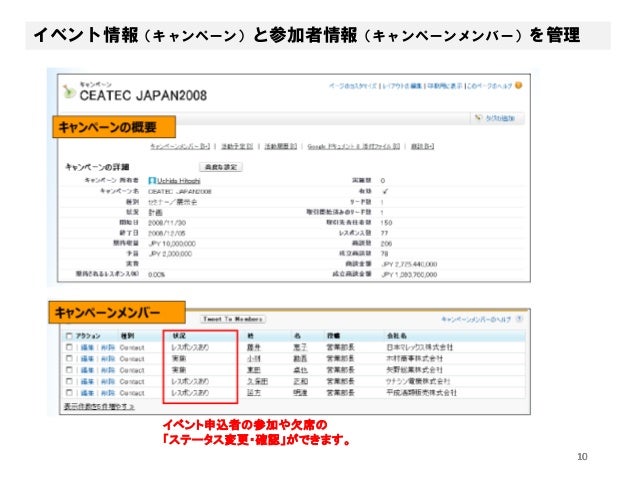Click the settings button beside キャンペーンの詳細
The image size is (638, 479).
coord(221,167)
